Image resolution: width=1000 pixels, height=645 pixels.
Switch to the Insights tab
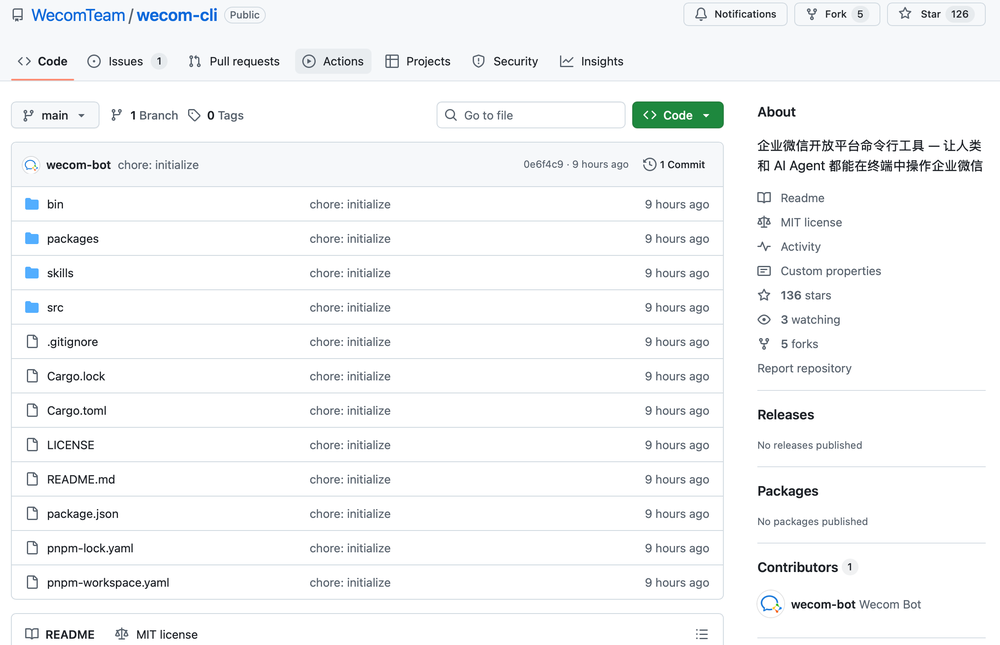coord(592,61)
